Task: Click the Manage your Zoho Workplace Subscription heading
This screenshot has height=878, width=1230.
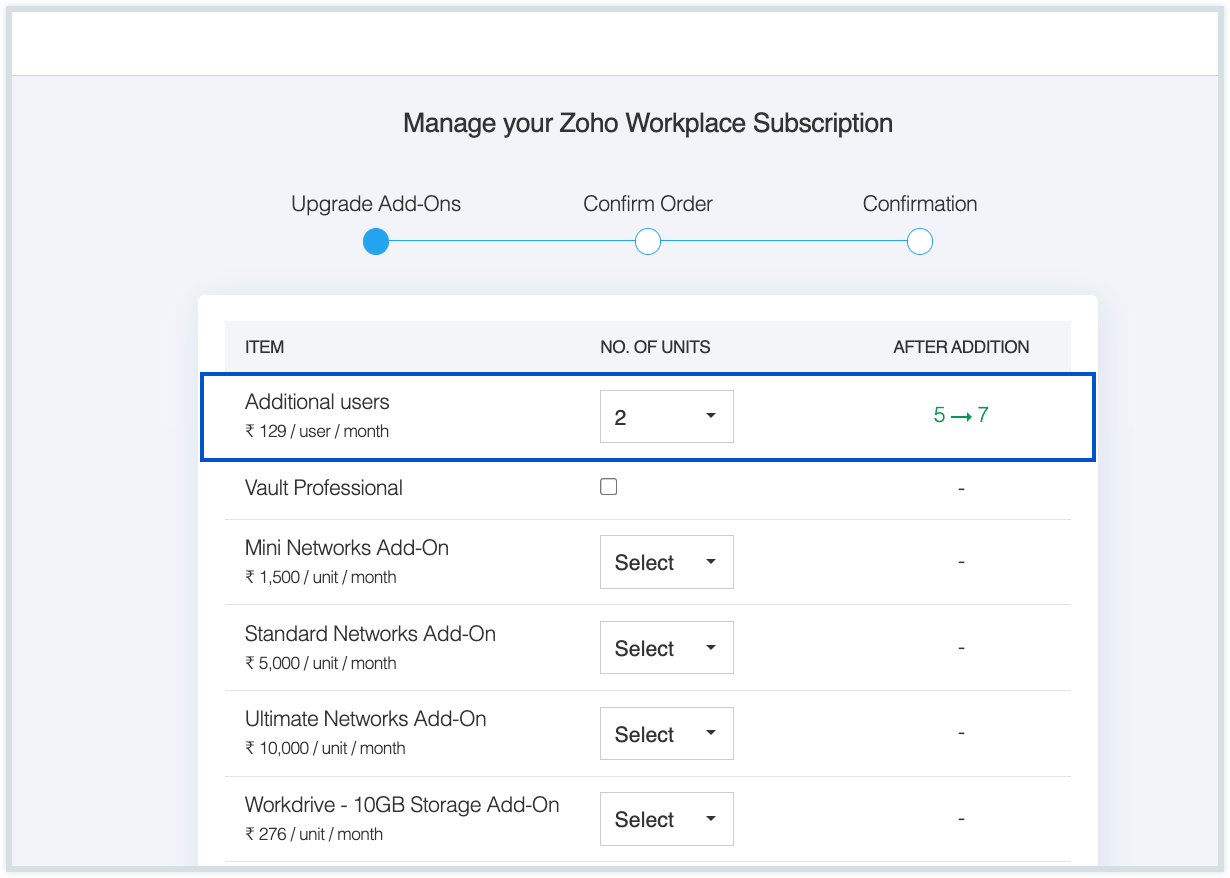Action: coord(648,124)
